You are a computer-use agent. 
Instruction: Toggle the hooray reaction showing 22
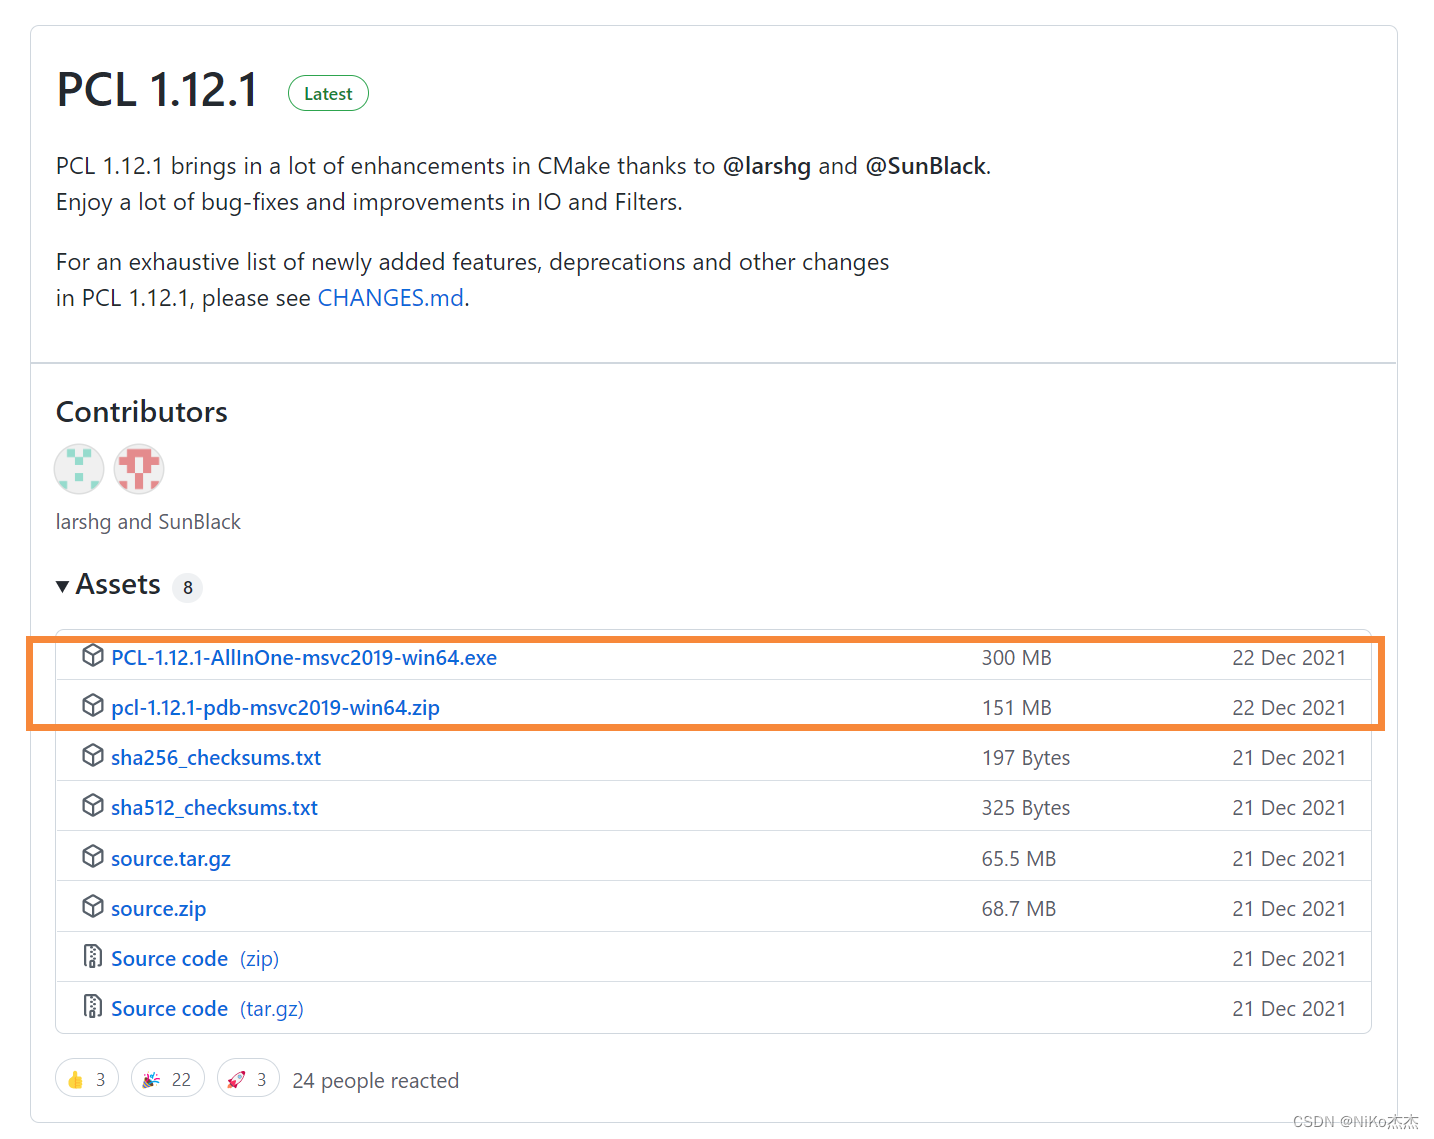click(167, 1078)
